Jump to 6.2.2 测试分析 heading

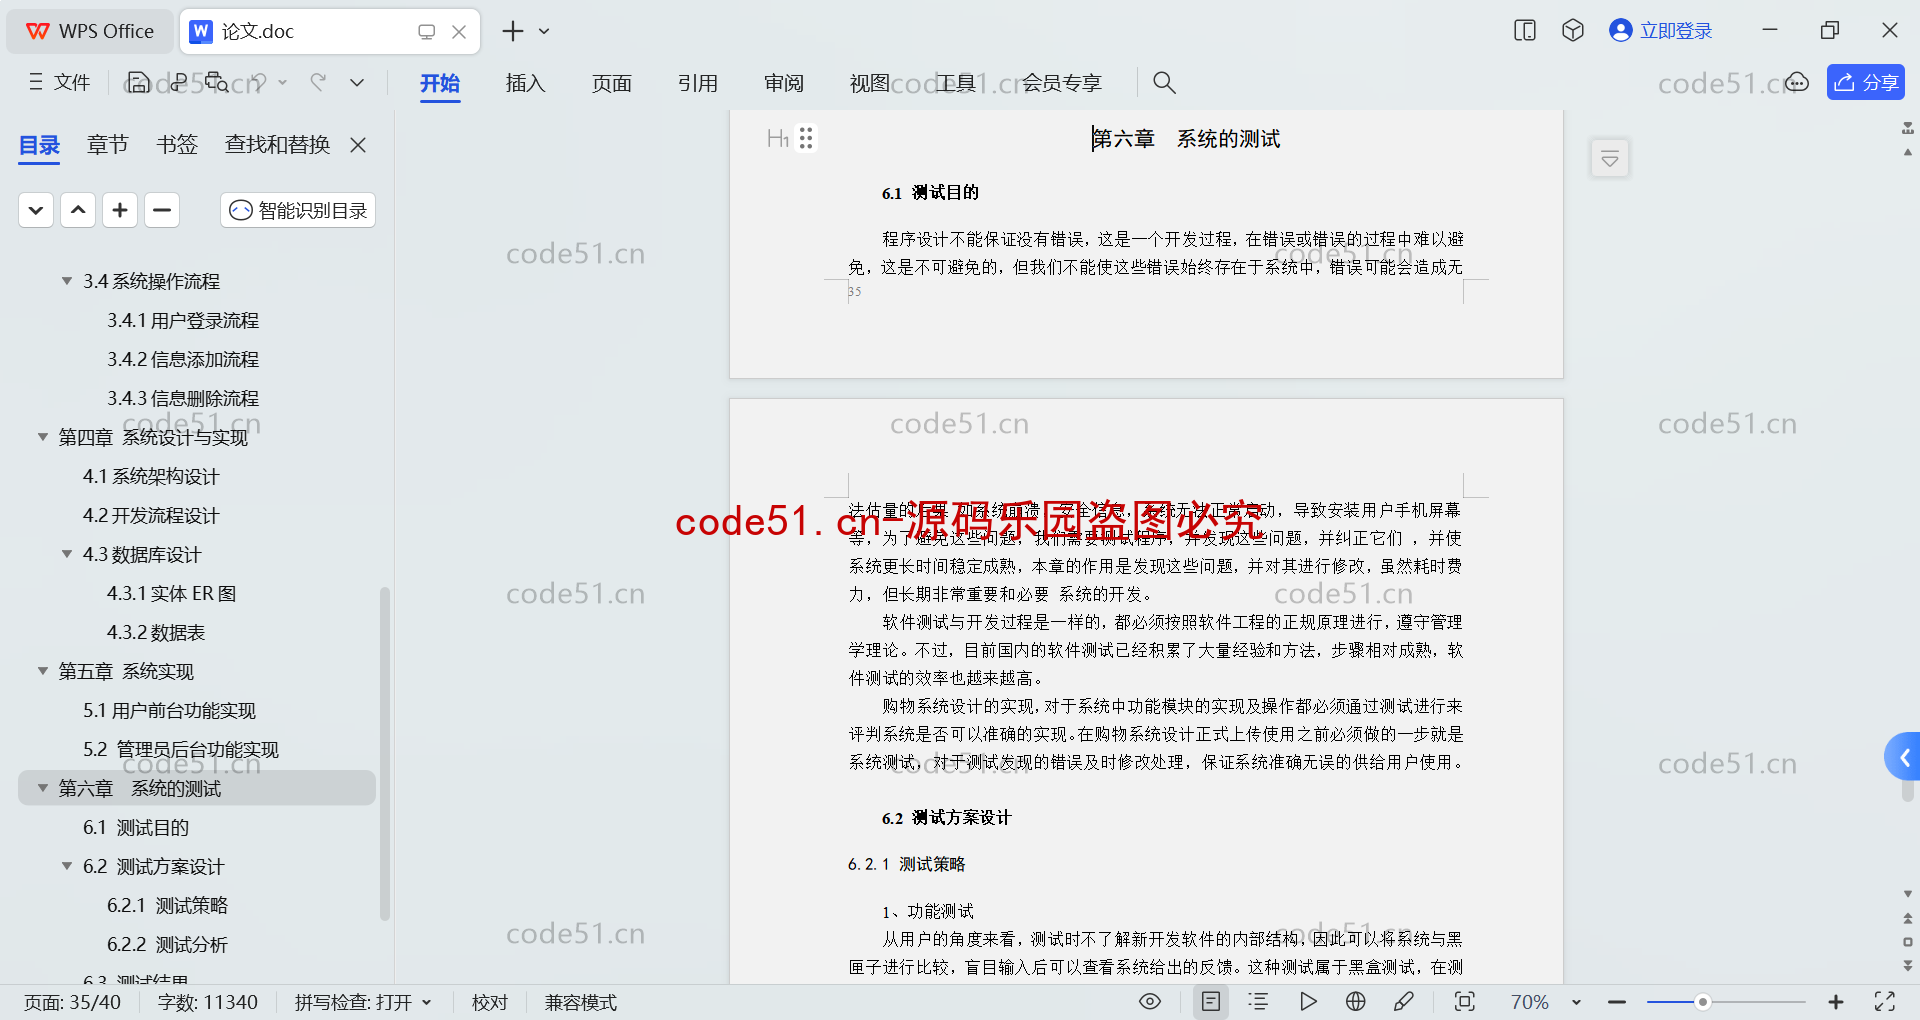[168, 944]
